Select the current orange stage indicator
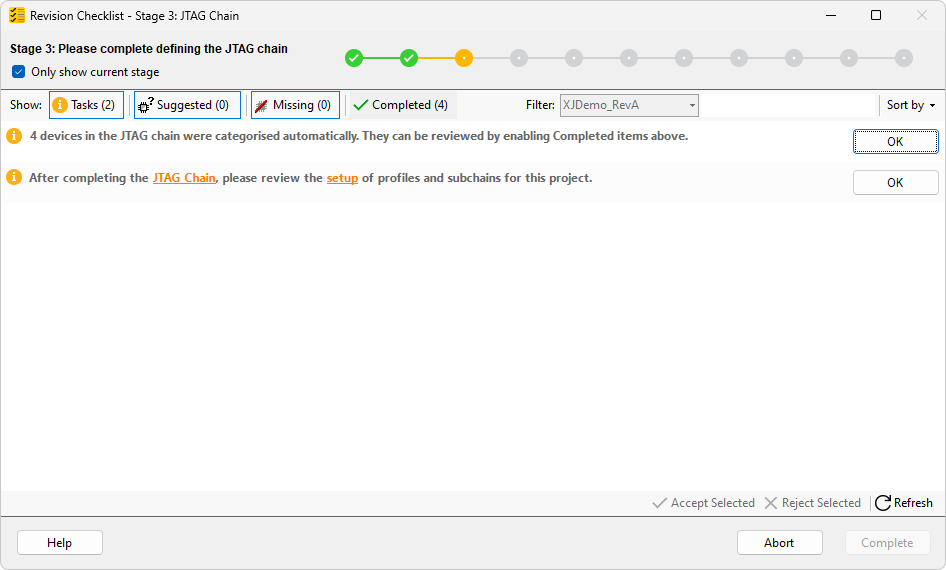The width and height of the screenshot is (946, 570). 464,58
